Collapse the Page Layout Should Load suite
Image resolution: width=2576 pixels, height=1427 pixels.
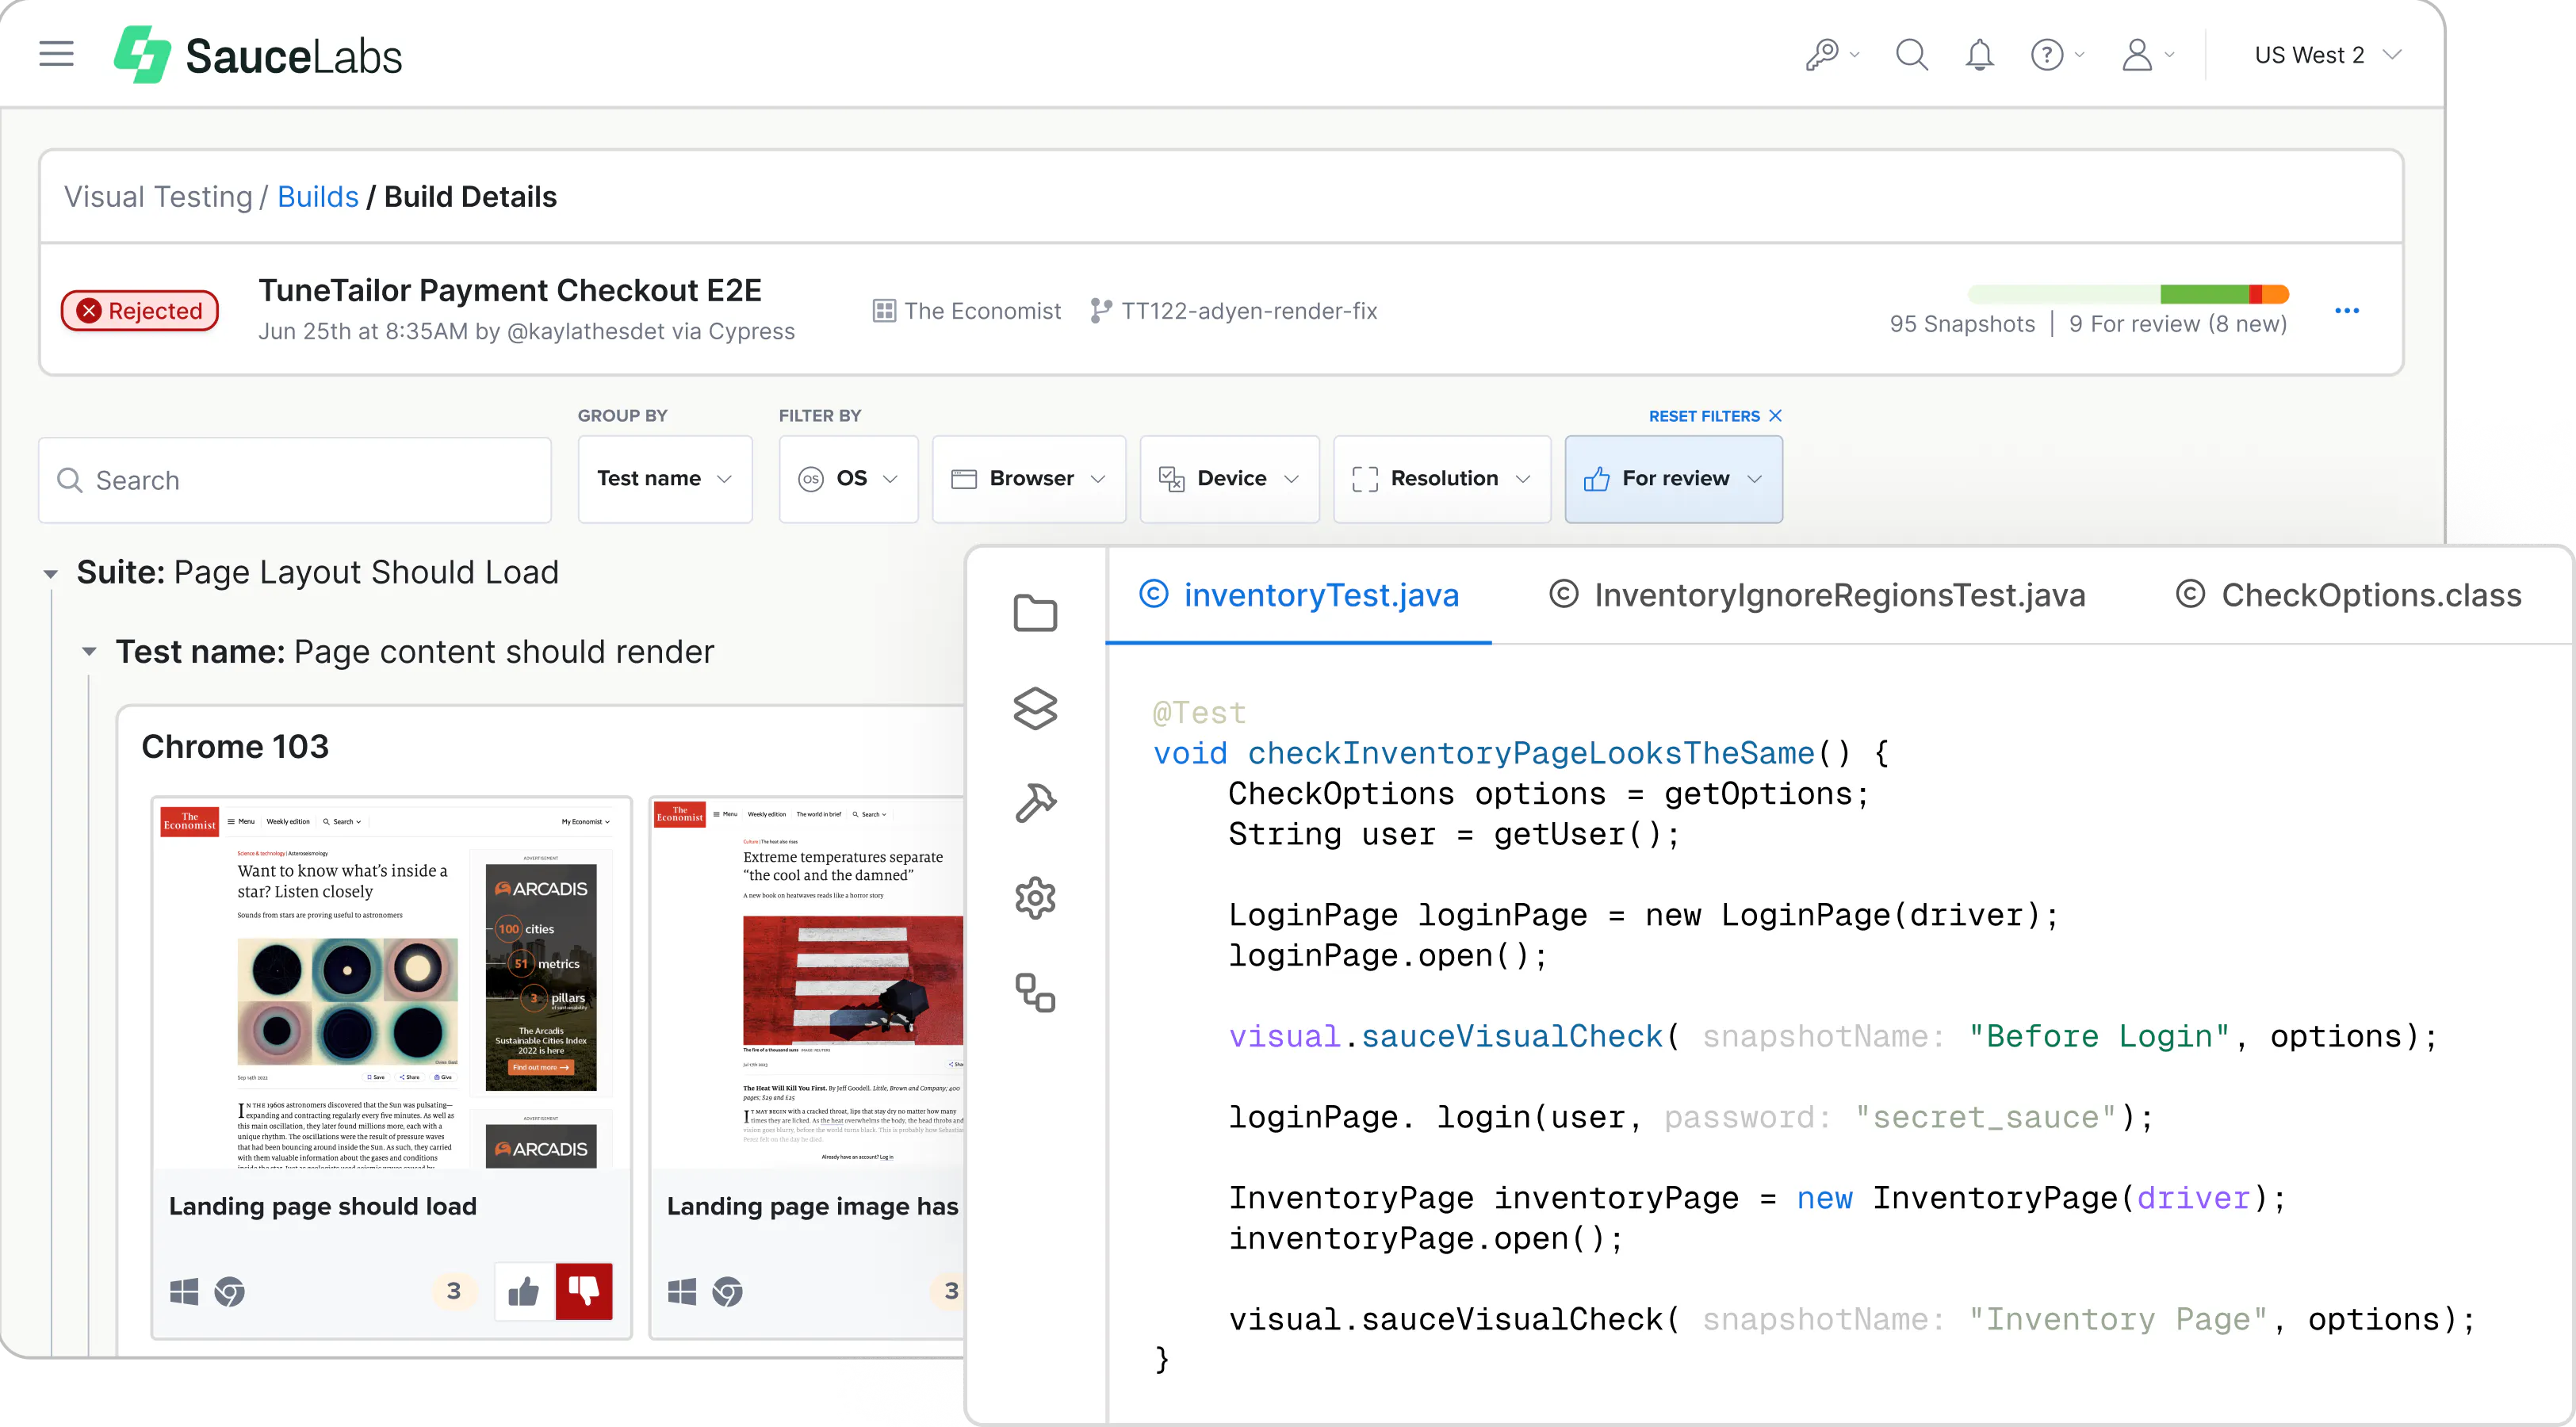tap(51, 574)
